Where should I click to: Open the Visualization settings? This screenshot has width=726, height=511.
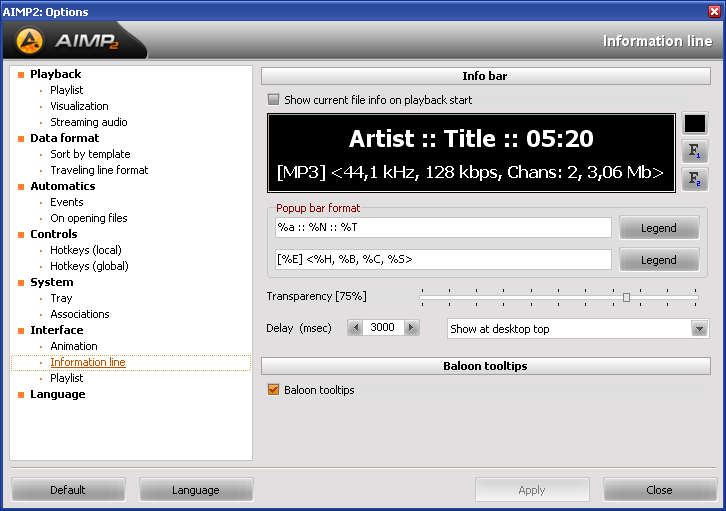pos(79,106)
